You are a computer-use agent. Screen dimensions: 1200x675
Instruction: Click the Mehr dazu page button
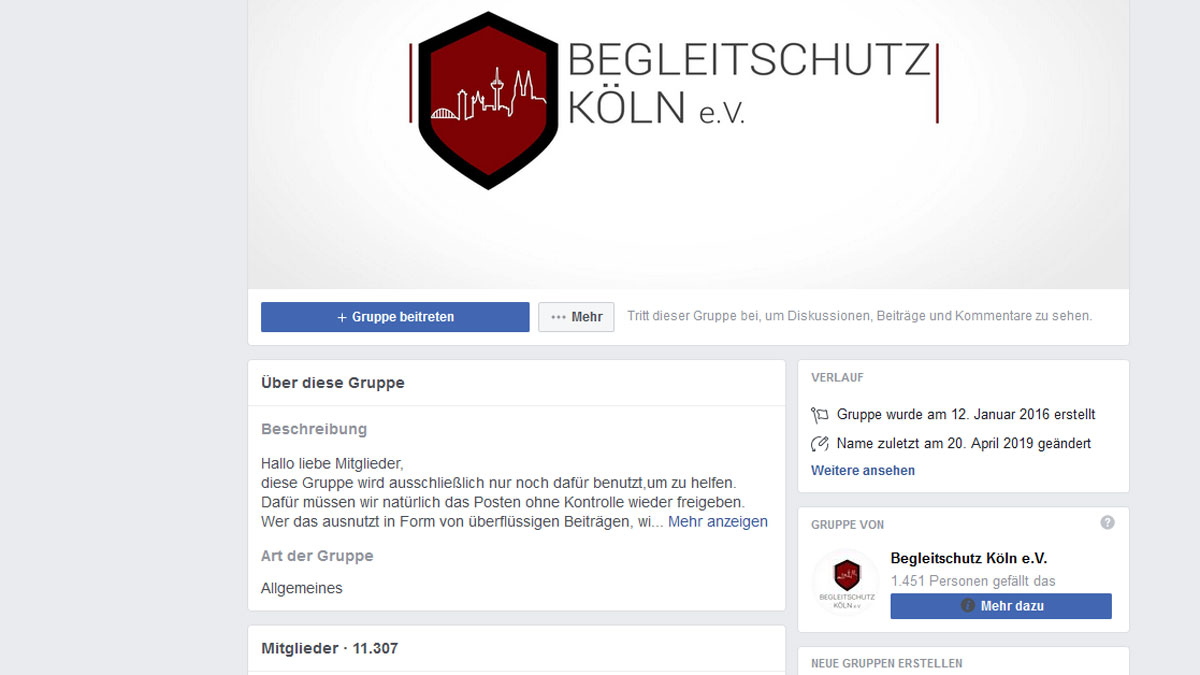coord(1001,606)
